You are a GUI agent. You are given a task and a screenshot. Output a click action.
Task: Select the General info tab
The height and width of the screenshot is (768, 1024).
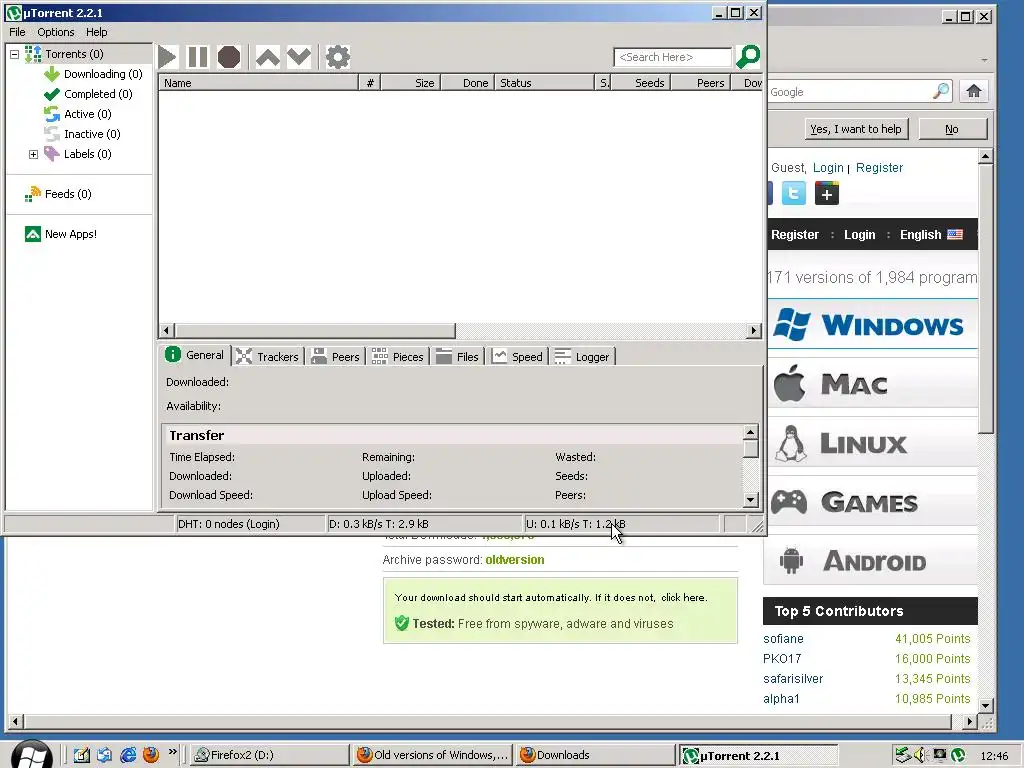tap(195, 355)
